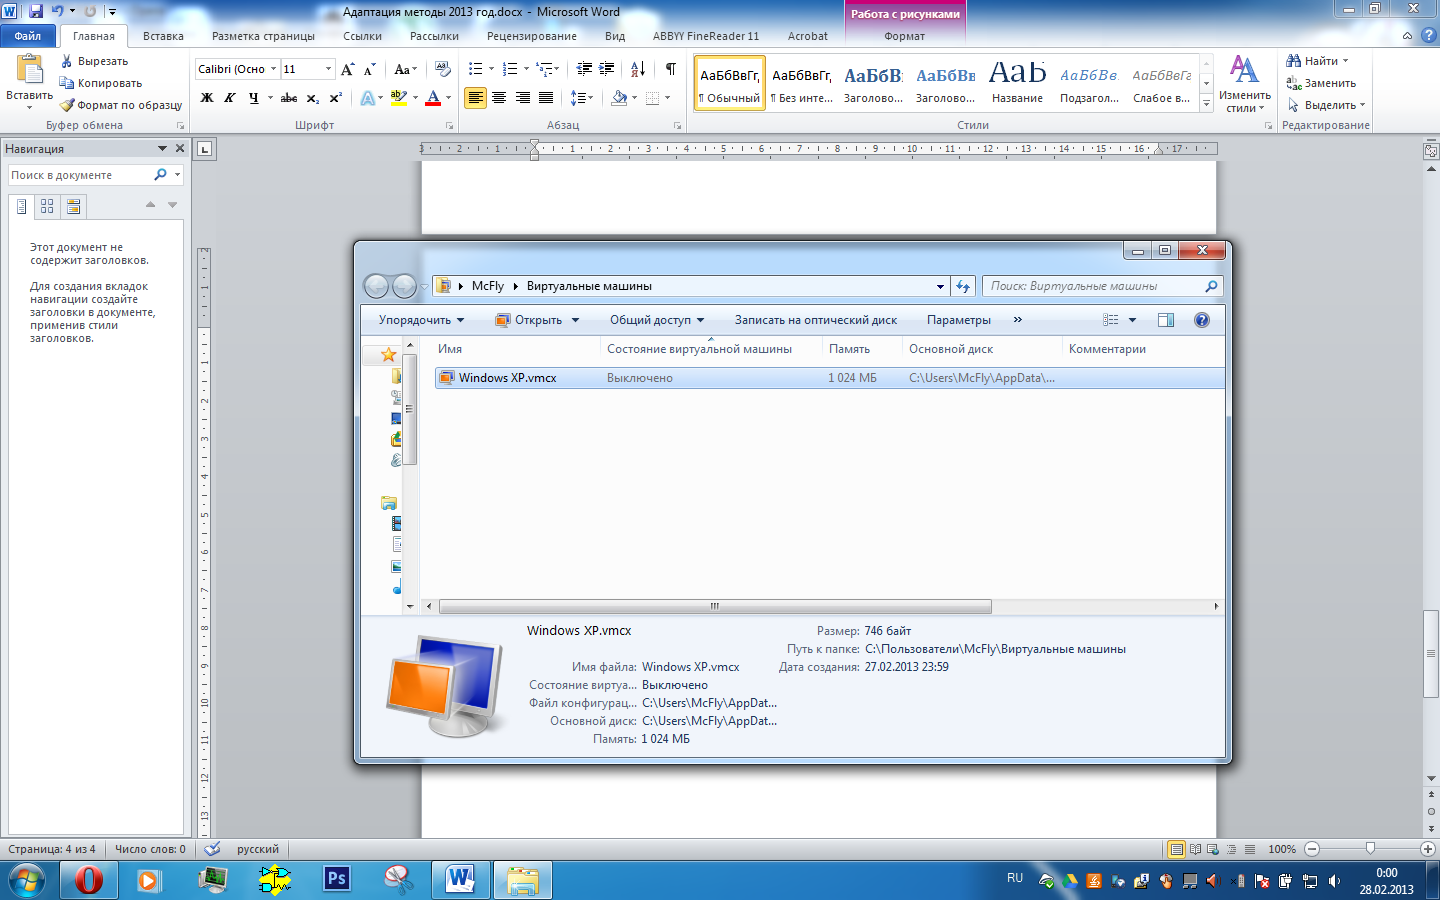Click the Format Painter (Формат по образцу) button
This screenshot has width=1440, height=900.
point(120,105)
